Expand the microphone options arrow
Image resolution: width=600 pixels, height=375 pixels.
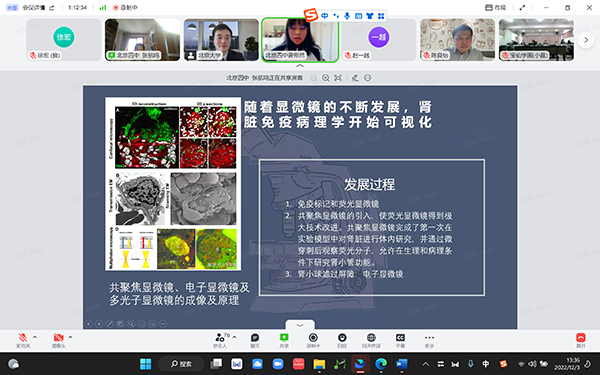coord(35,337)
